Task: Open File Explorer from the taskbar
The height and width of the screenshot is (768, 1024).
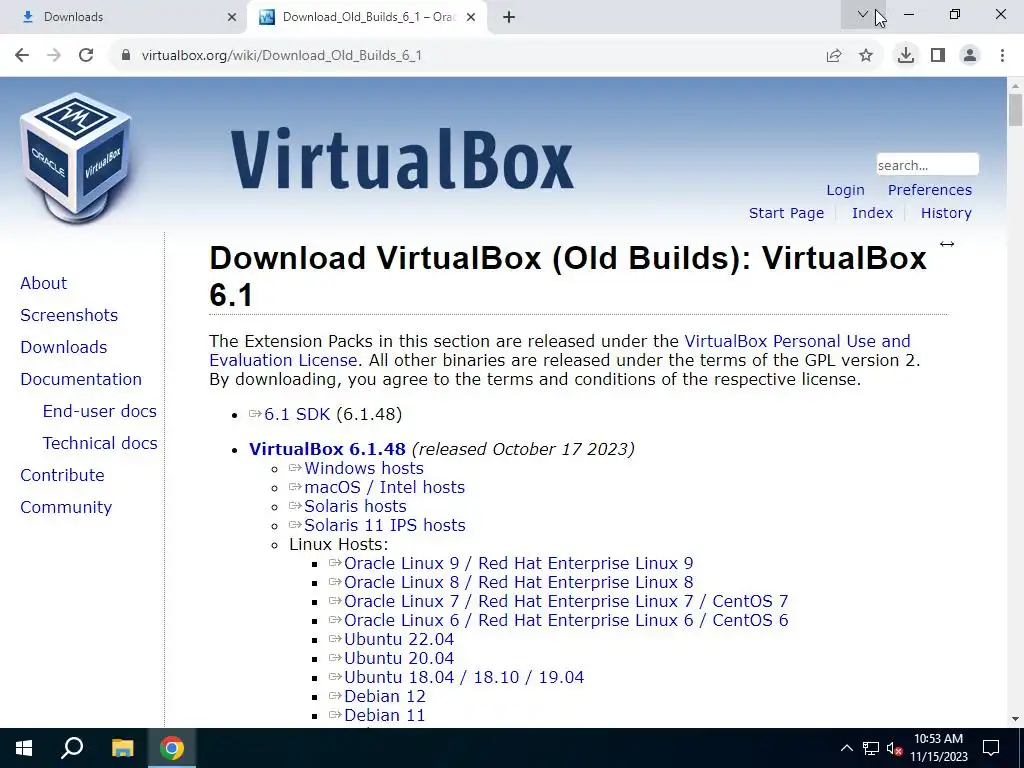Action: click(x=122, y=748)
